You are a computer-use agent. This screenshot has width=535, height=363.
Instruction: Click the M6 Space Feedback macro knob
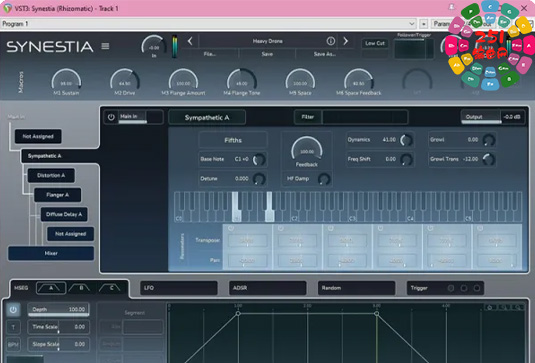359,81
